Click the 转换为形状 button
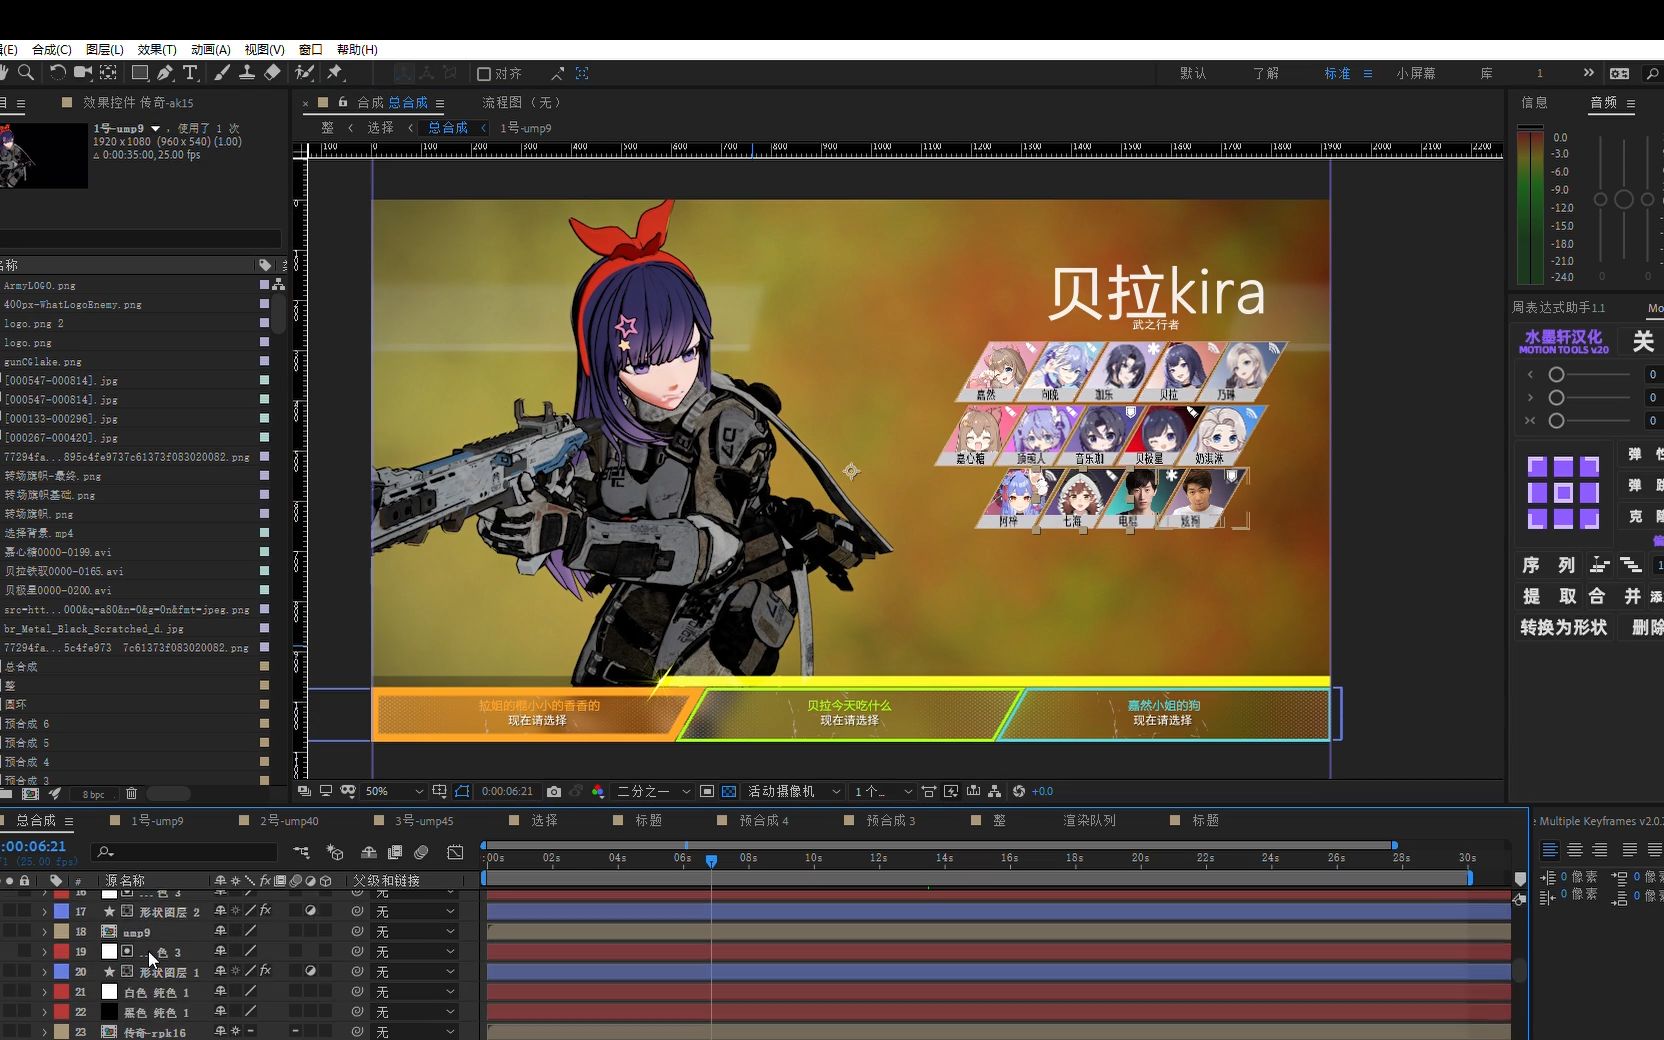The image size is (1664, 1040). pos(1563,627)
